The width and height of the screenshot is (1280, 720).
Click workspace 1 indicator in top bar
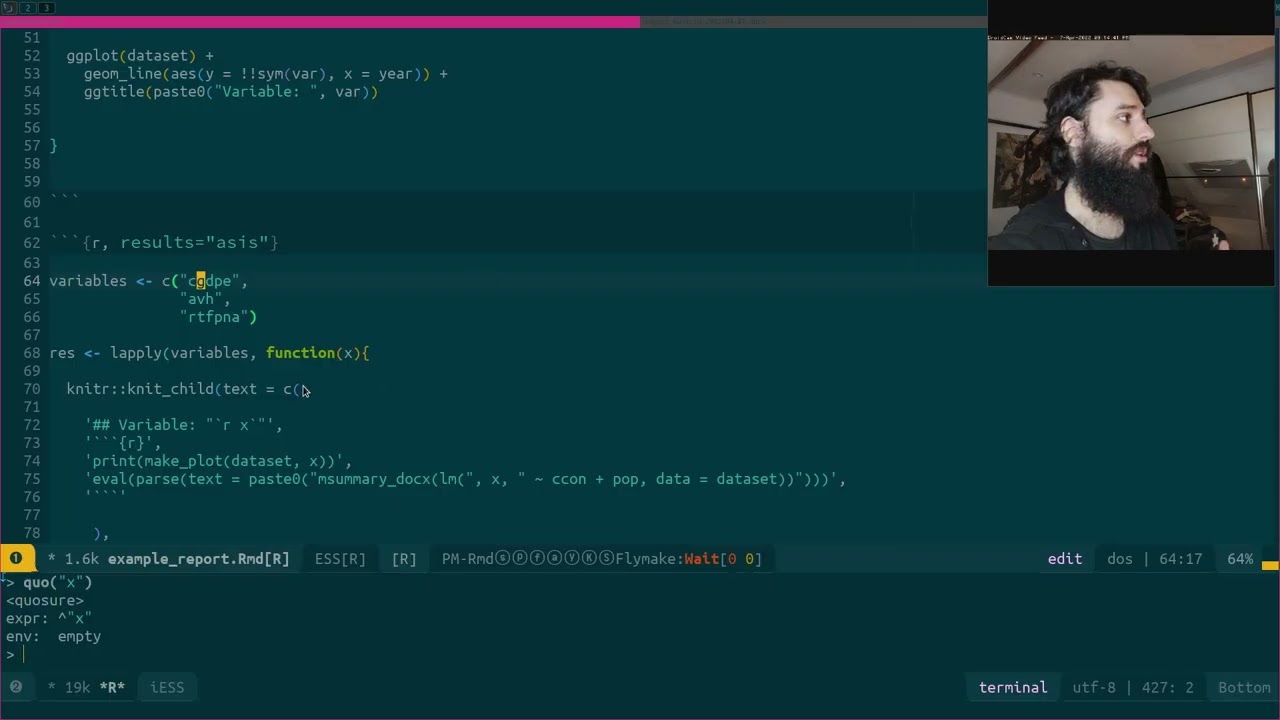coord(7,7)
